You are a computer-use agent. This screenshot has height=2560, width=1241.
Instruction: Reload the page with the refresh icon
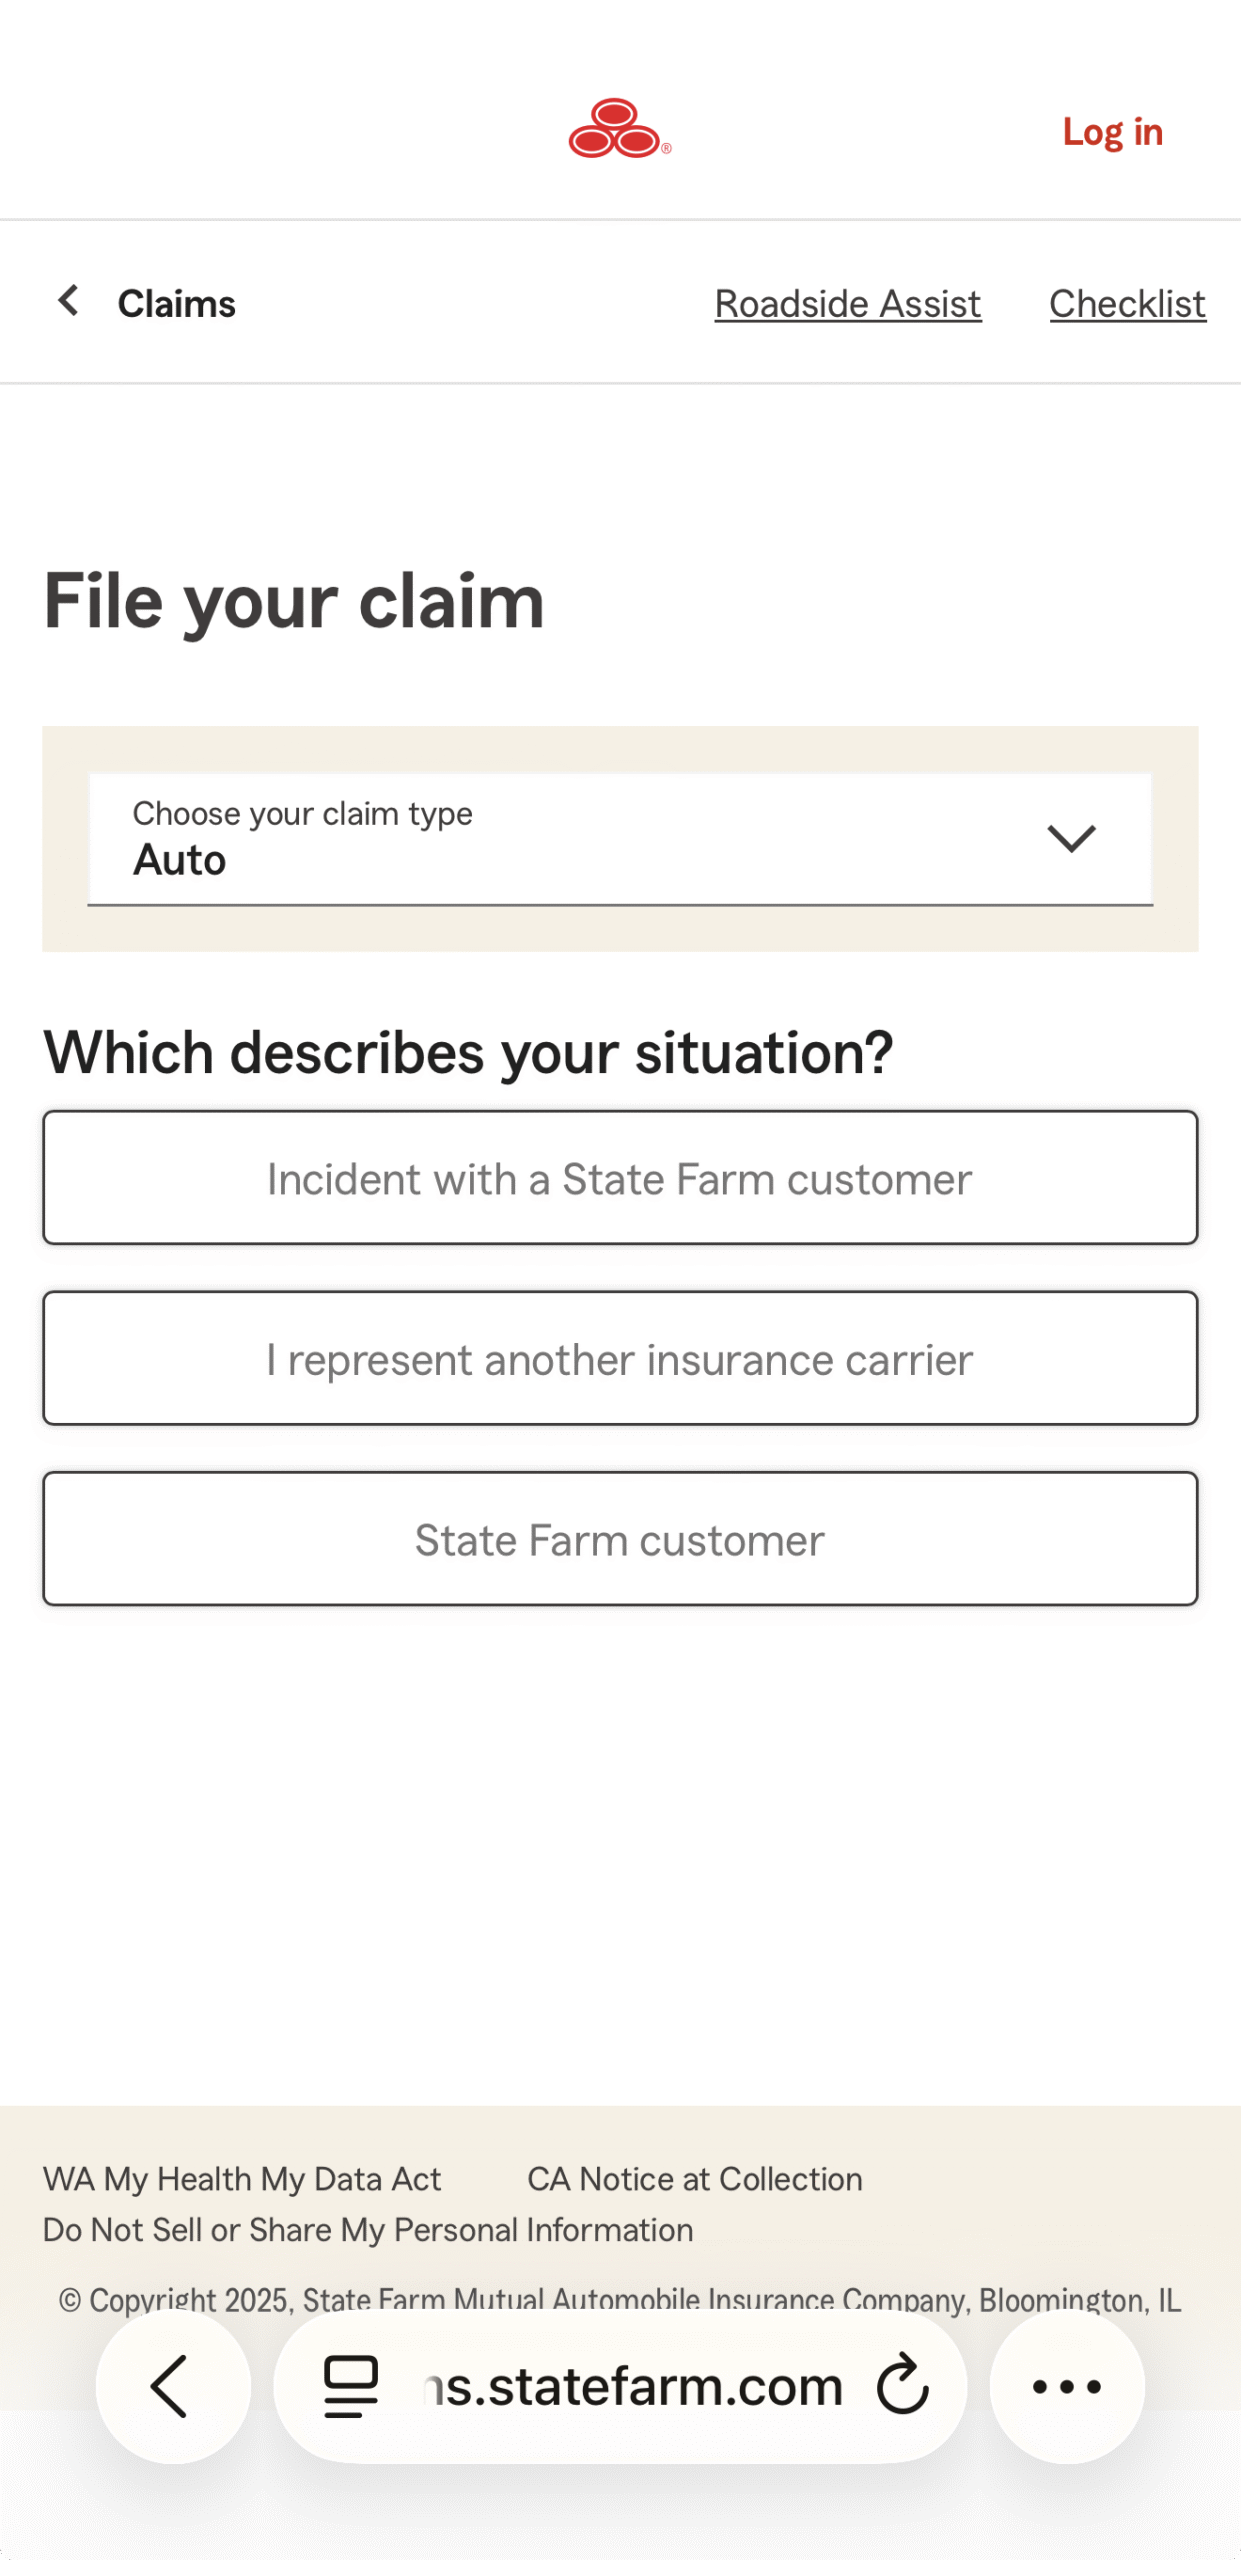click(x=902, y=2386)
